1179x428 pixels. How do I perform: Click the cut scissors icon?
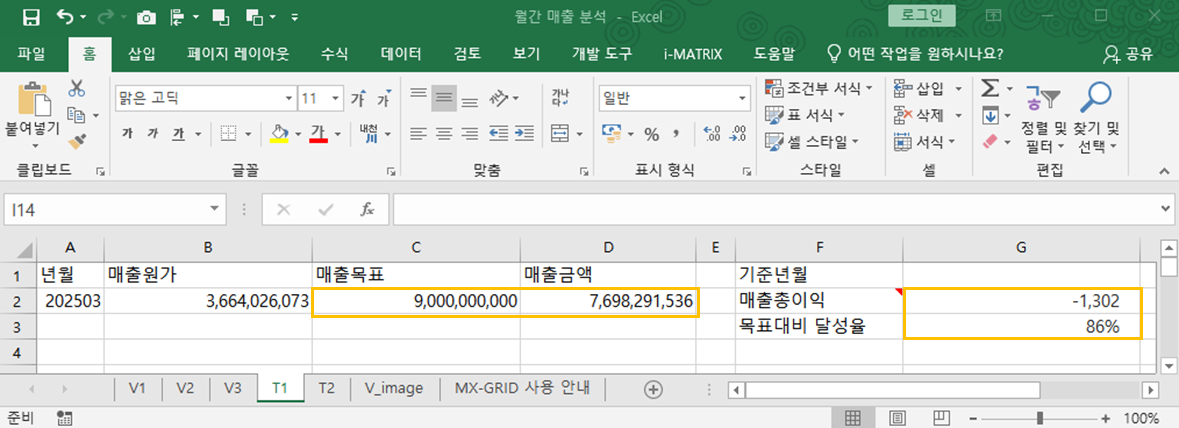pos(77,89)
